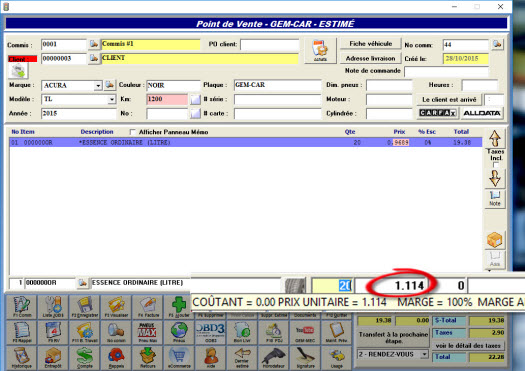Mark Le client est arrivé

(x=449, y=99)
